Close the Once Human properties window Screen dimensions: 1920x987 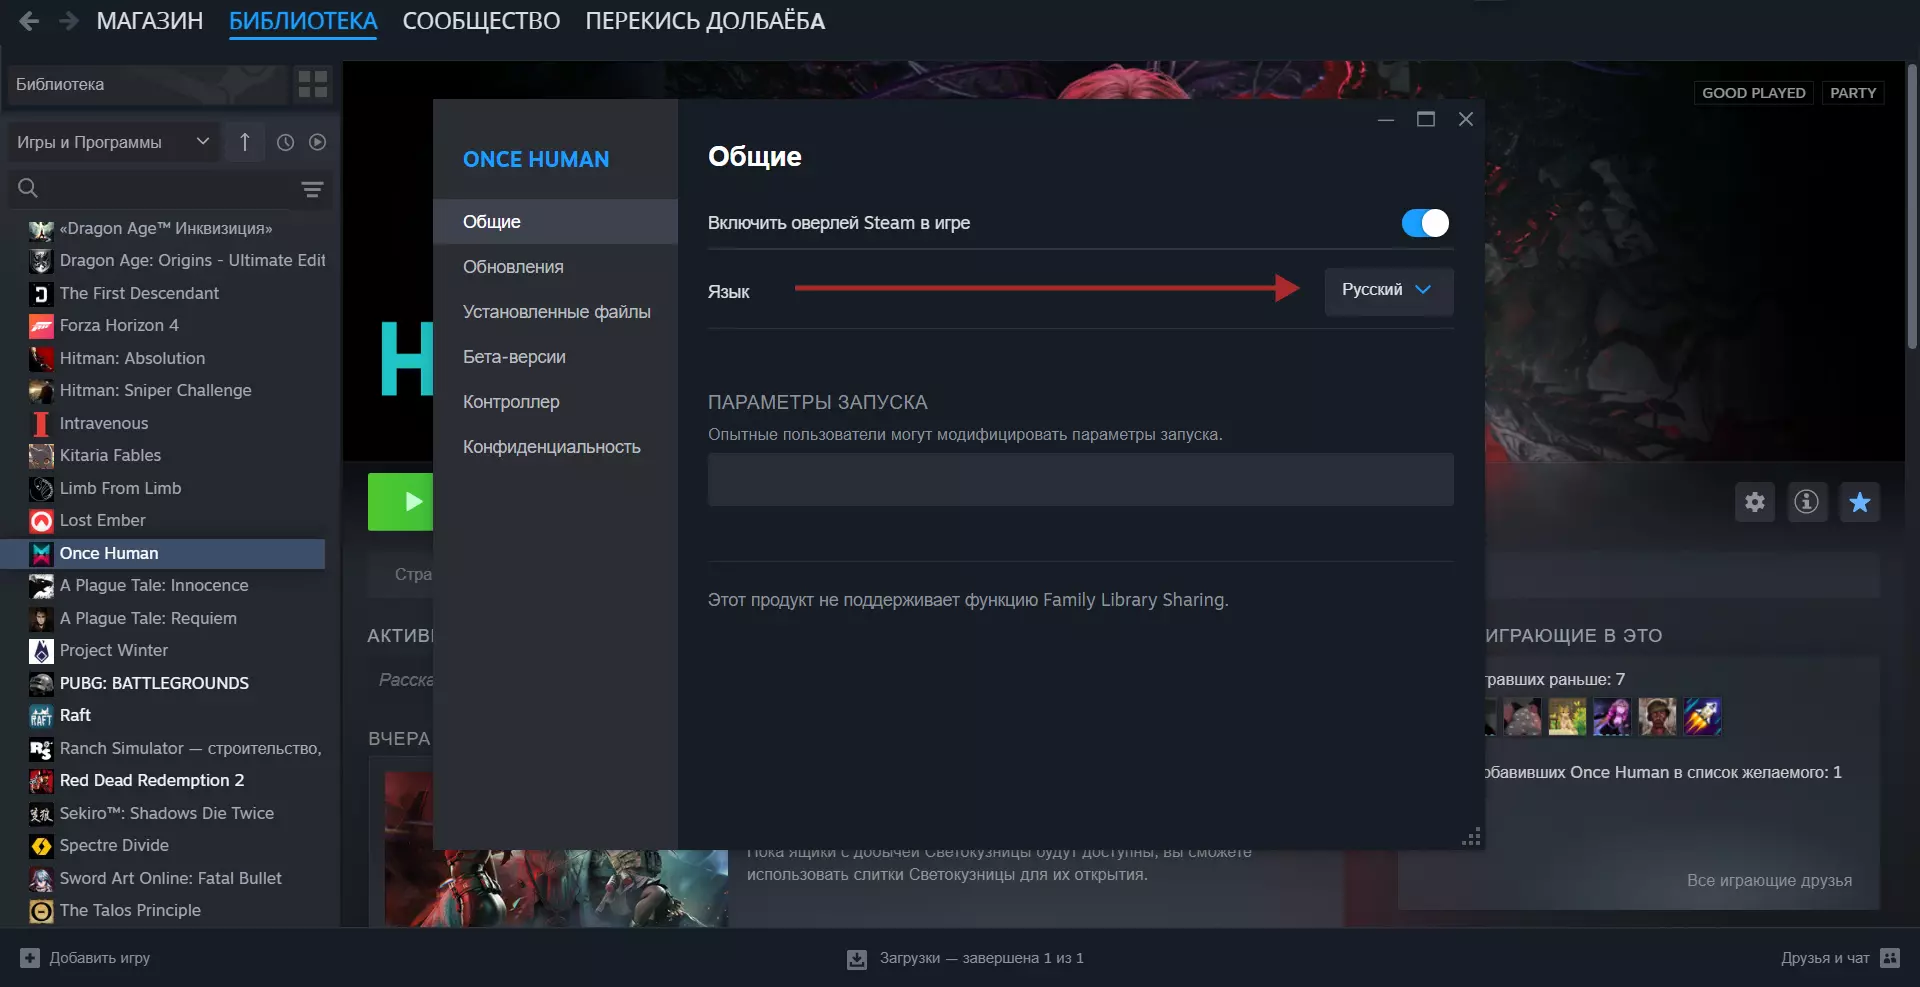tap(1466, 119)
